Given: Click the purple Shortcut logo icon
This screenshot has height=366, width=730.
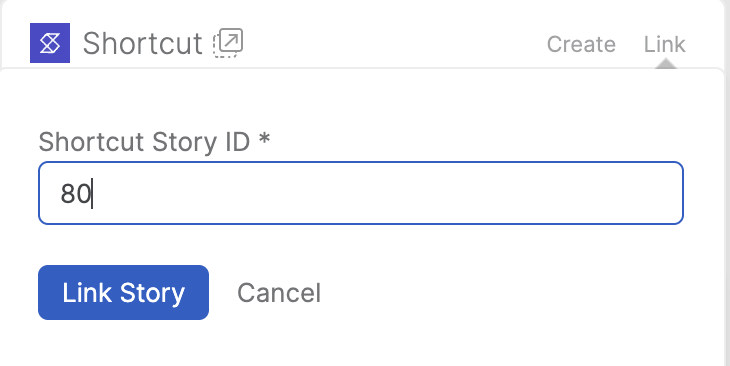Looking at the screenshot, I should [50, 43].
